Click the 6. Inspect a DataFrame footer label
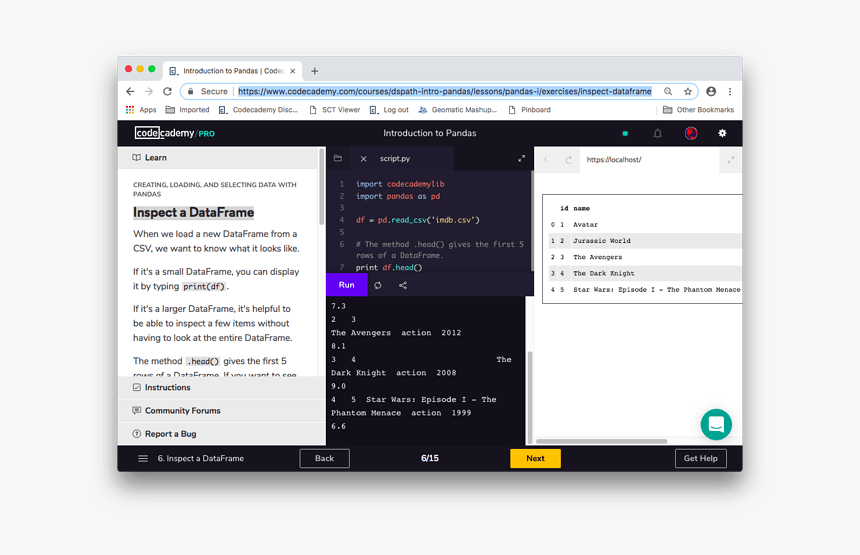The width and height of the screenshot is (860, 555). tap(201, 458)
